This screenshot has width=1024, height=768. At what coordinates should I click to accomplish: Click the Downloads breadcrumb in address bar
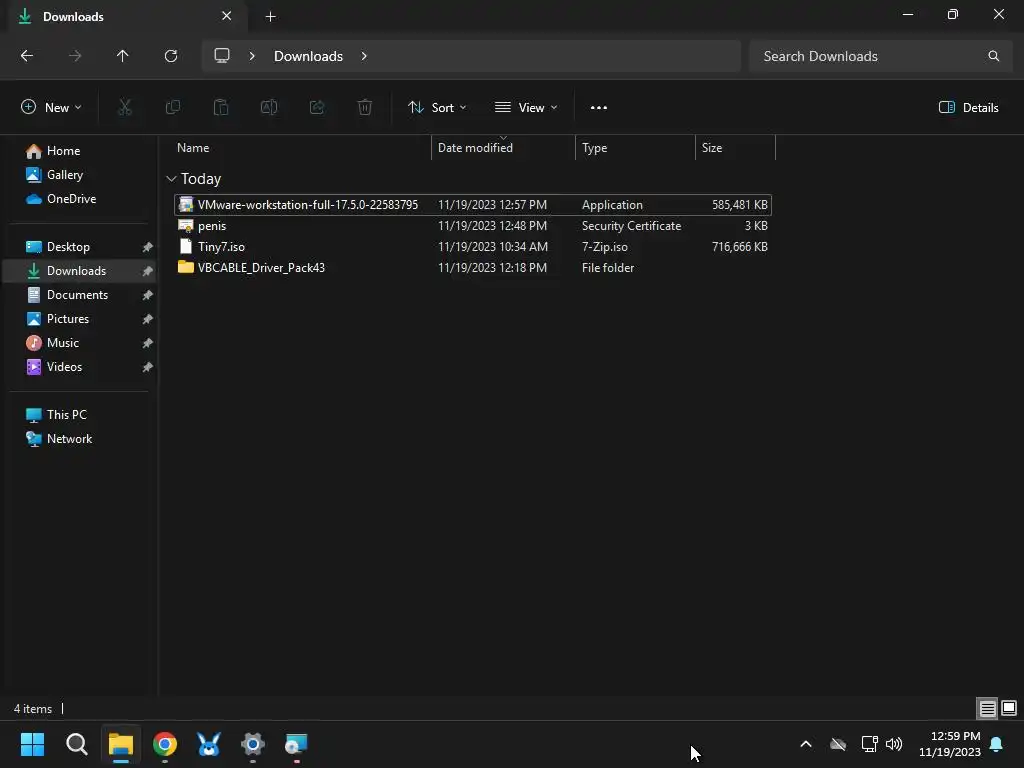pyautogui.click(x=308, y=56)
